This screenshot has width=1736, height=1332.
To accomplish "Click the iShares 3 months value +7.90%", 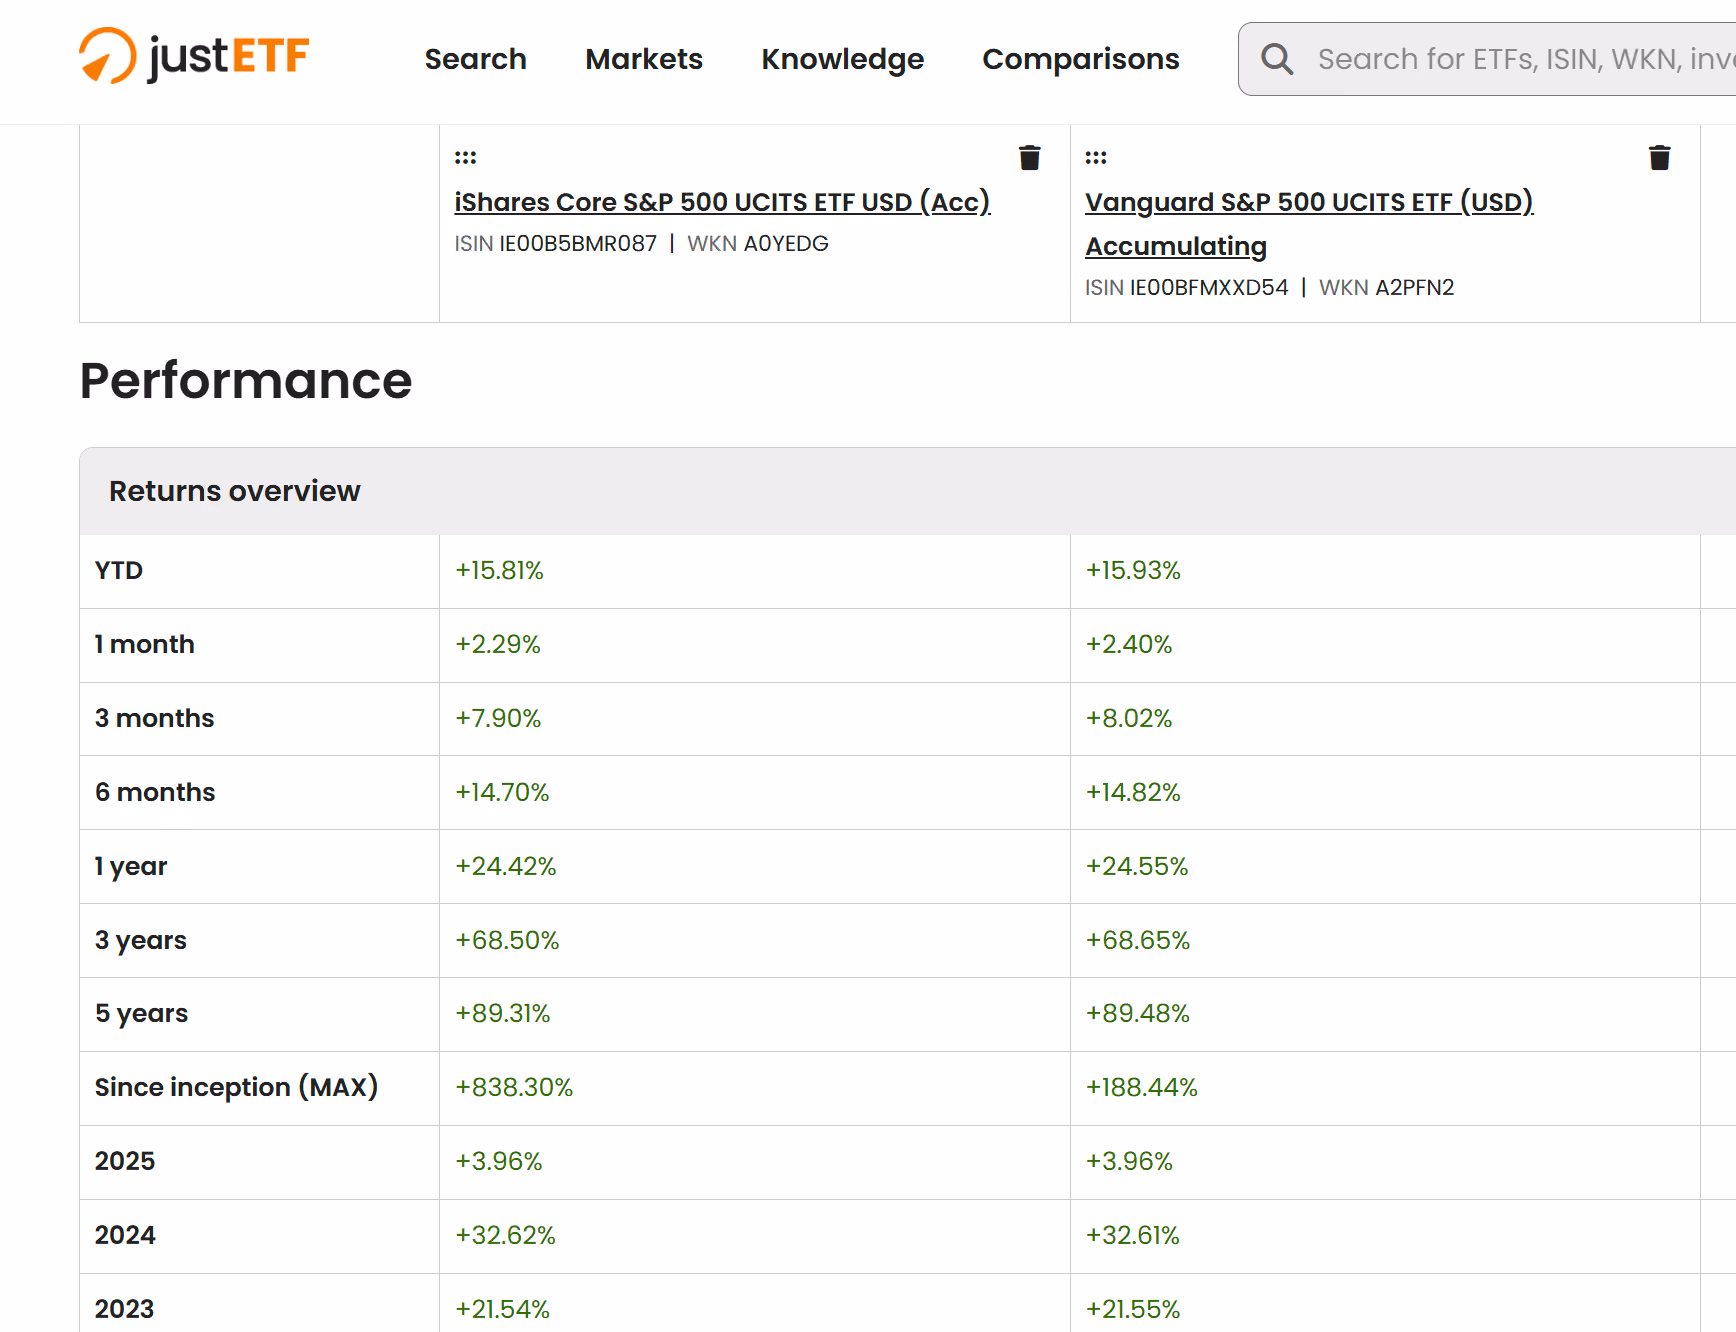I will (x=498, y=719).
